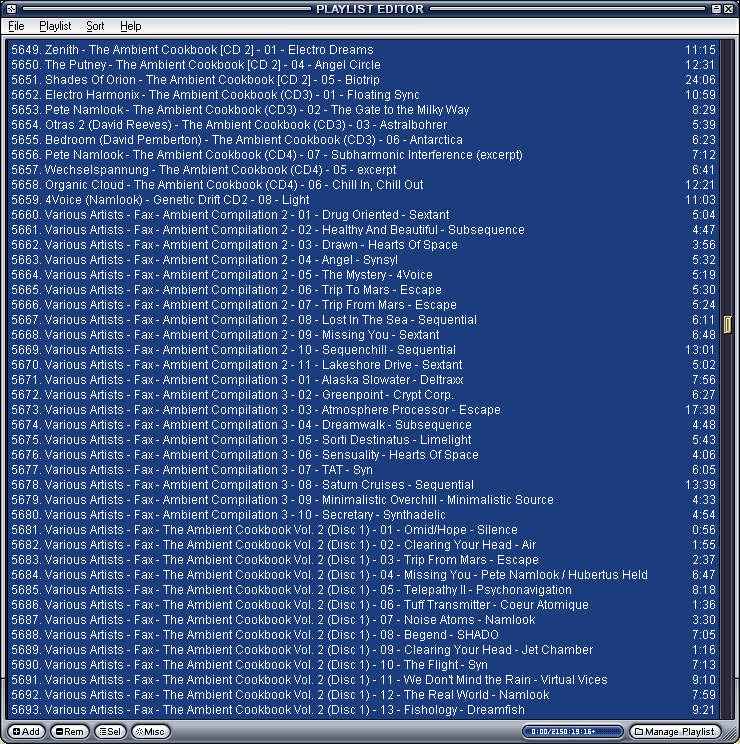Select track 5691 We Don't Mind the Rain
Image resolution: width=740 pixels, height=744 pixels.
point(363,680)
